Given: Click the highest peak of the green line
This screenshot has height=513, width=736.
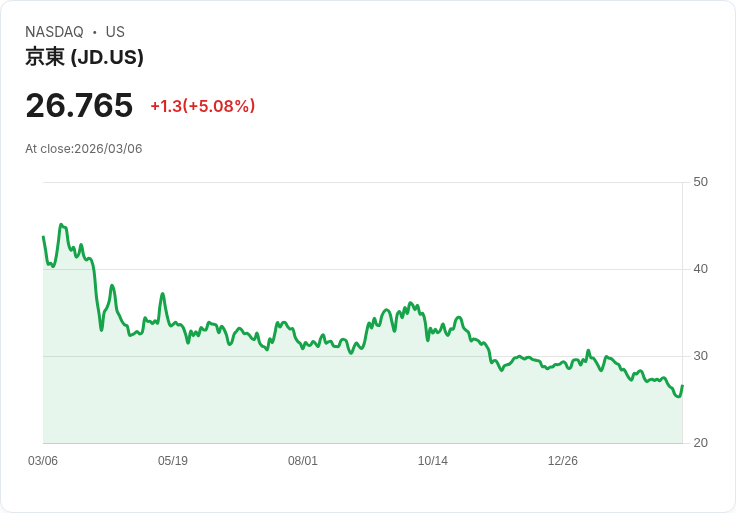Looking at the screenshot, I should 61,225.
